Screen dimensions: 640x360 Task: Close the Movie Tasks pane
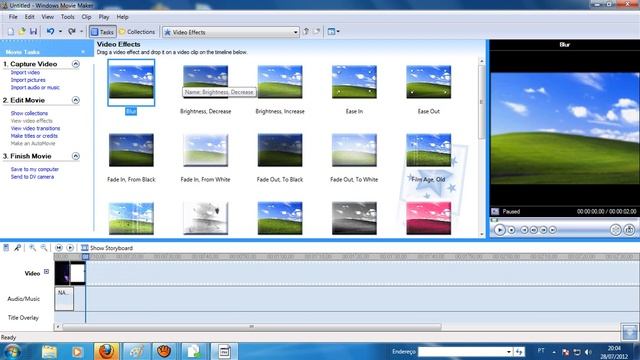tap(83, 52)
